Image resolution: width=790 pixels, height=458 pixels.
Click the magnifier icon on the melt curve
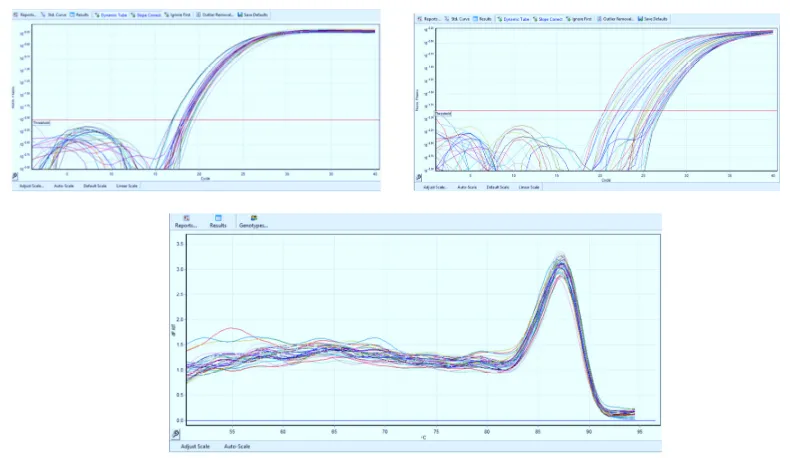pyautogui.click(x=176, y=433)
